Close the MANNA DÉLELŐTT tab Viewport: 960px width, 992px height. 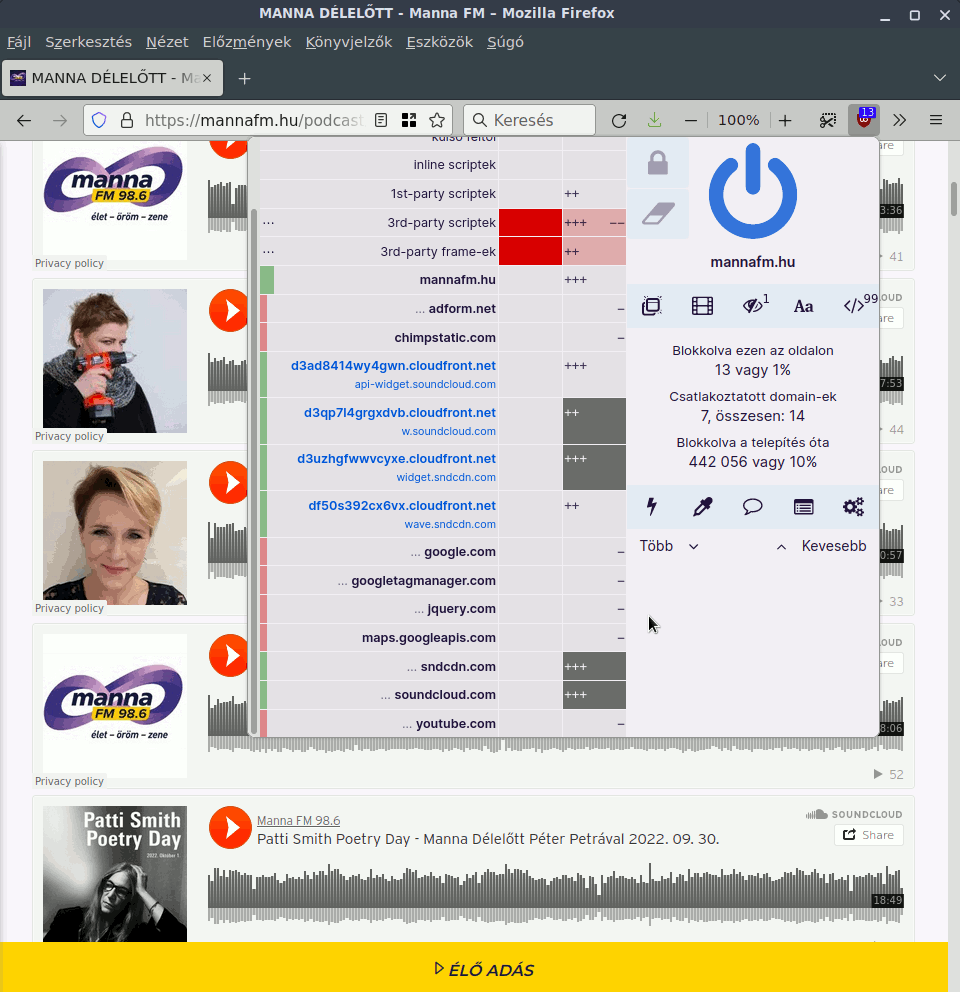tap(206, 78)
